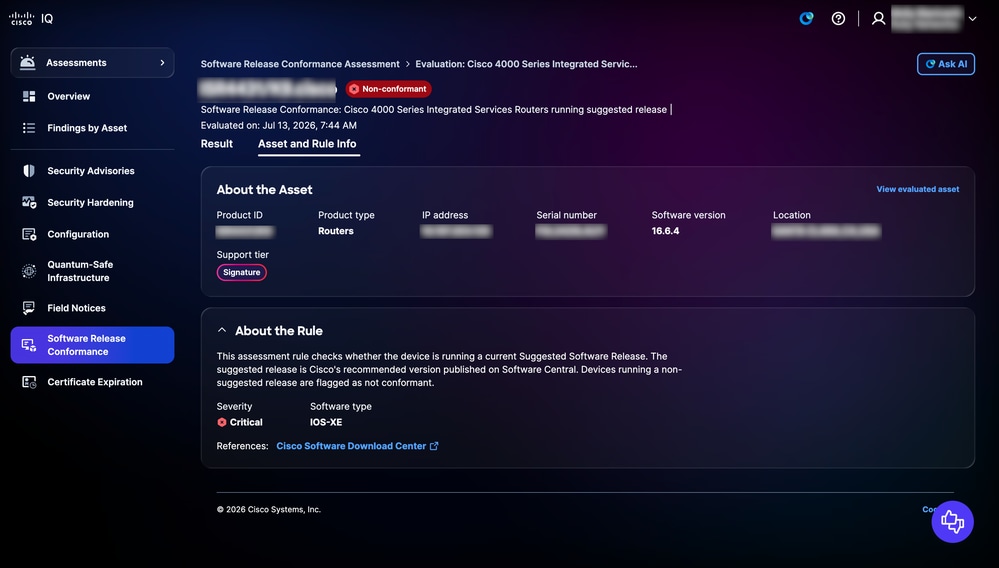Screen dimensions: 999x568
Task: Click the Security Hardening icon
Action: pos(29,202)
